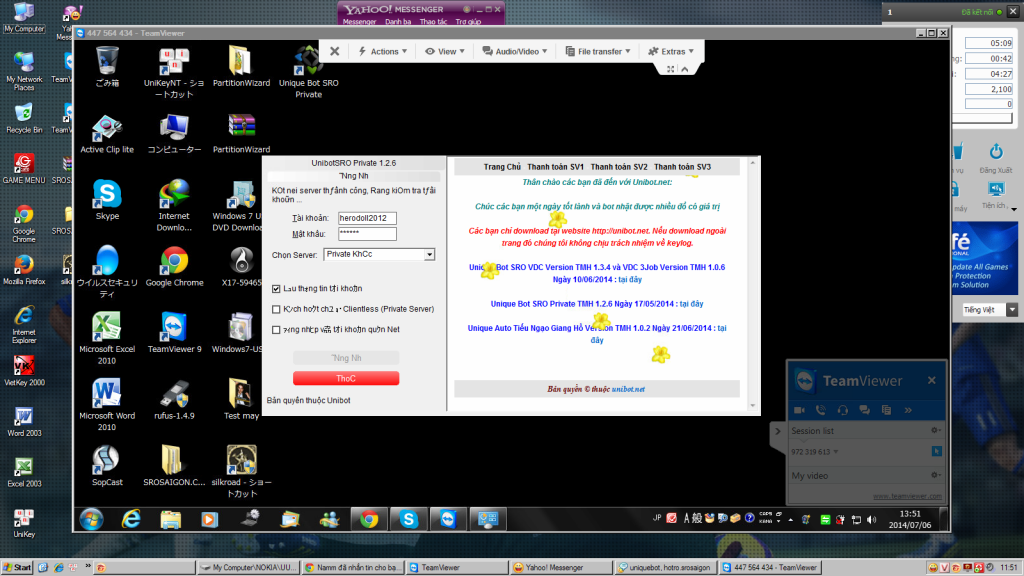1024x576 pixels.
Task: Open Unique Bot SRO Private desktop shortcut
Action: 308,71
